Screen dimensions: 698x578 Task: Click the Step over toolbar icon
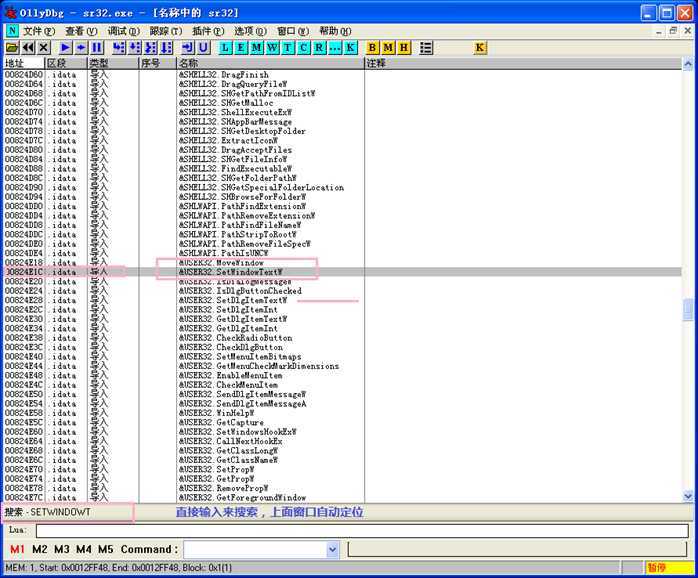click(134, 47)
